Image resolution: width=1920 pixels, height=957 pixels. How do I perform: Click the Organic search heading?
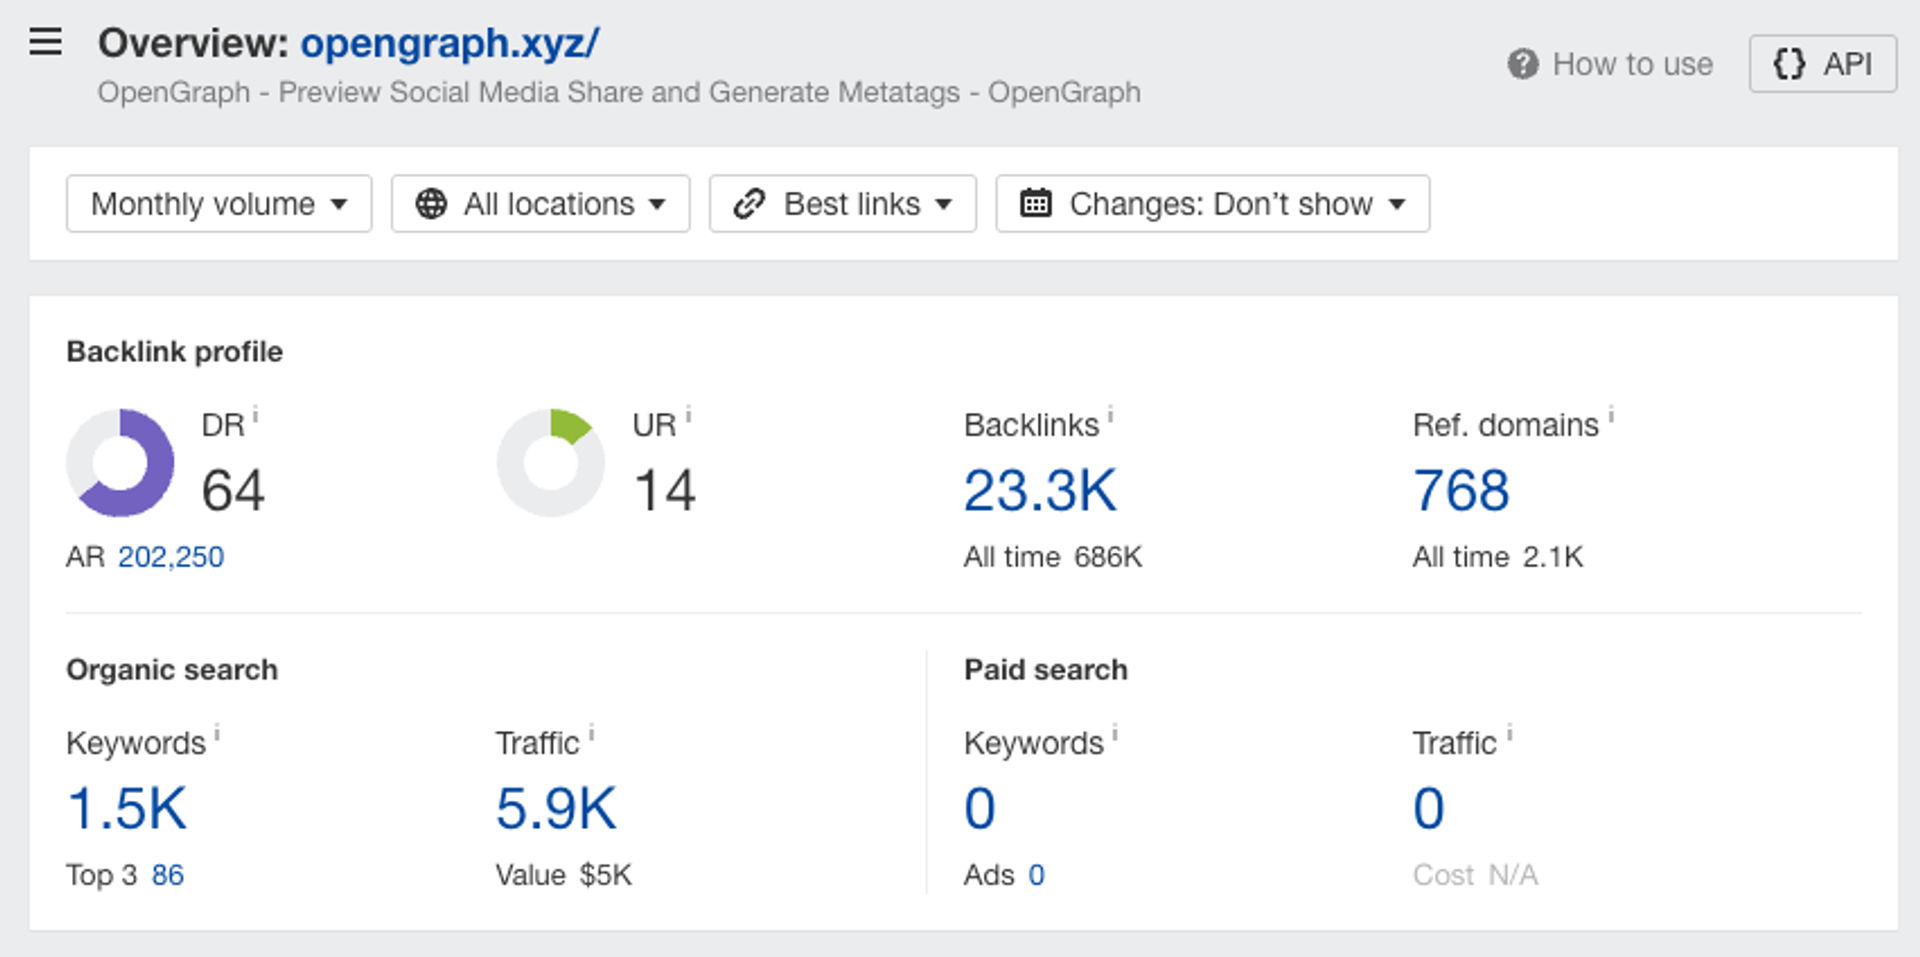coord(172,670)
